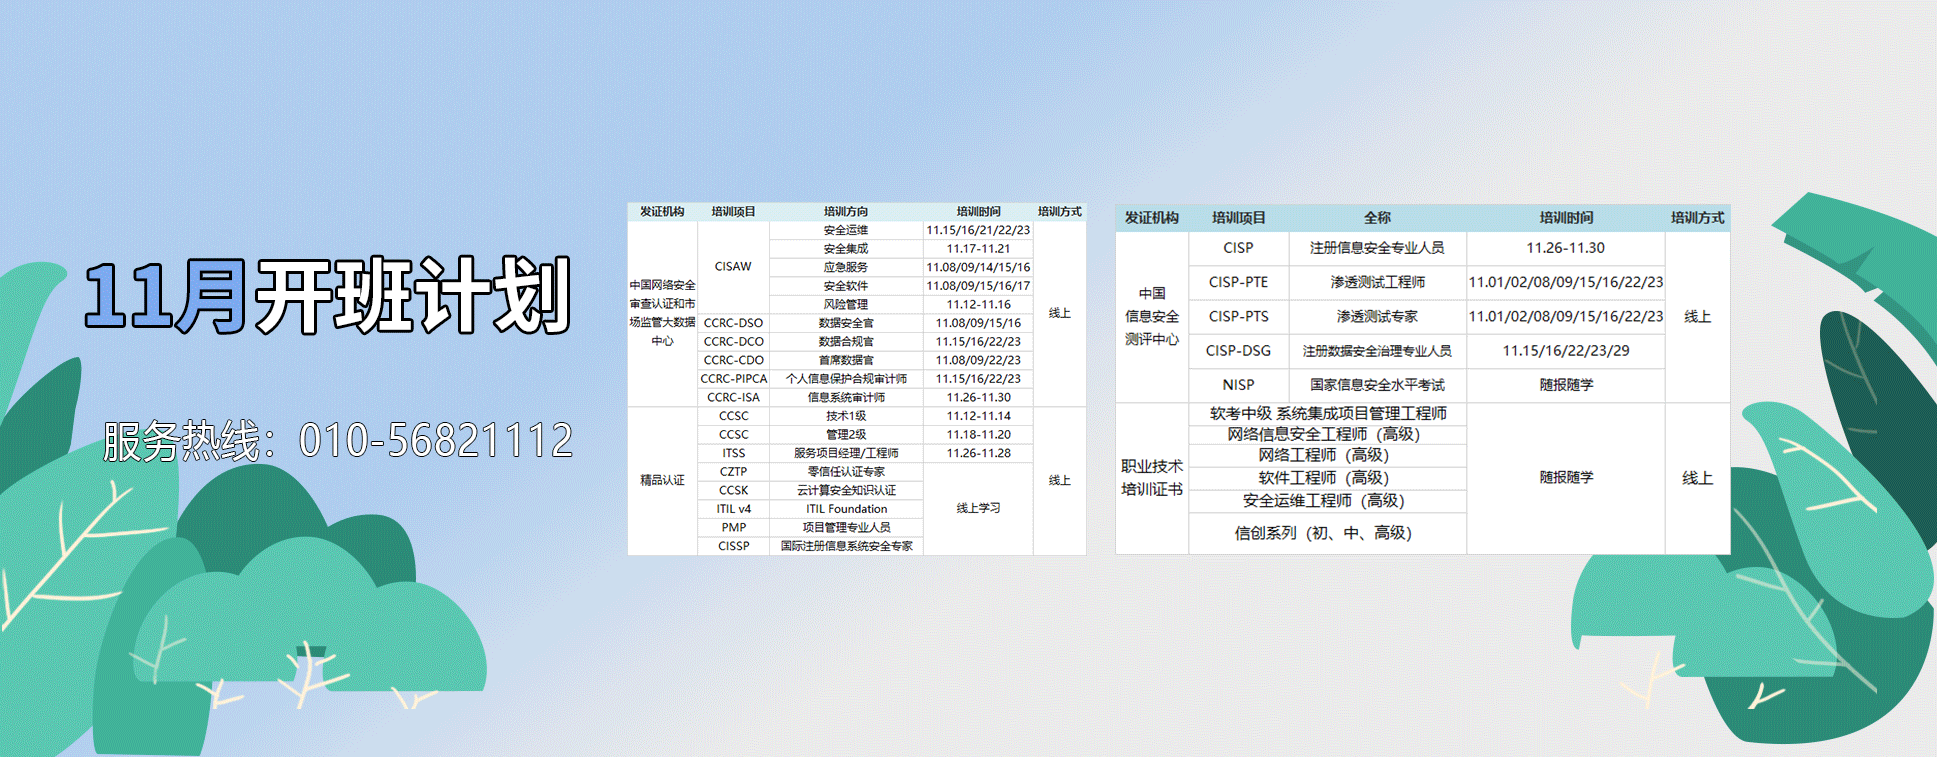
Task: Select "国际注册信息系统安全专家" cell
Action: 846,546
